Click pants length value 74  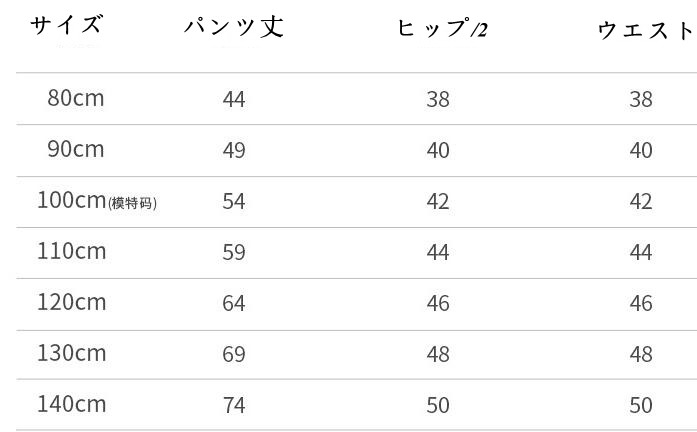coord(234,405)
